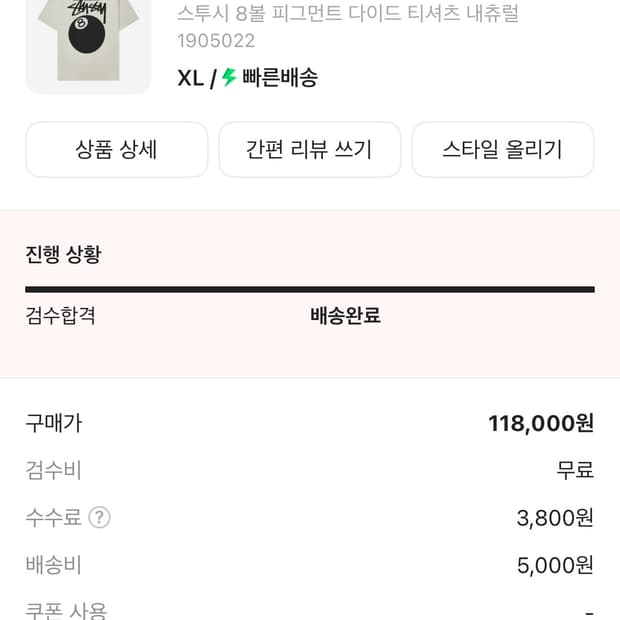This screenshot has height=620, width=620.
Task: Click the 쿠폰 사용 row label
Action: (x=66, y=610)
